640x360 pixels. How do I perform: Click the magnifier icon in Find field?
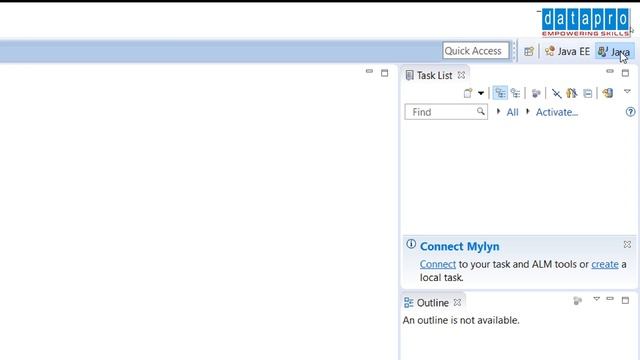481,111
